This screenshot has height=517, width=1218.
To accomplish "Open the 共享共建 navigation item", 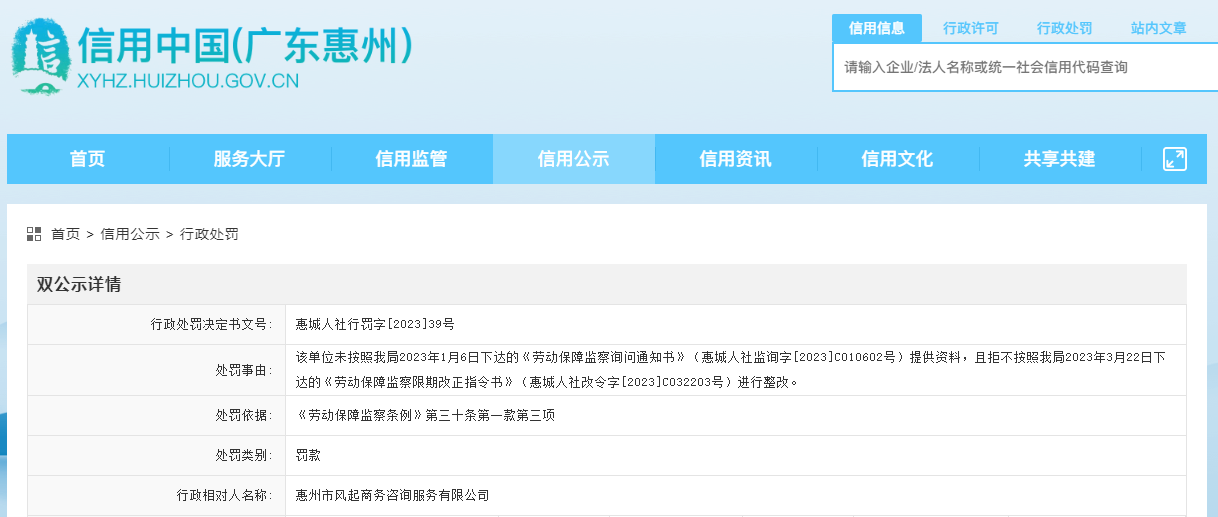I will click(x=1059, y=159).
